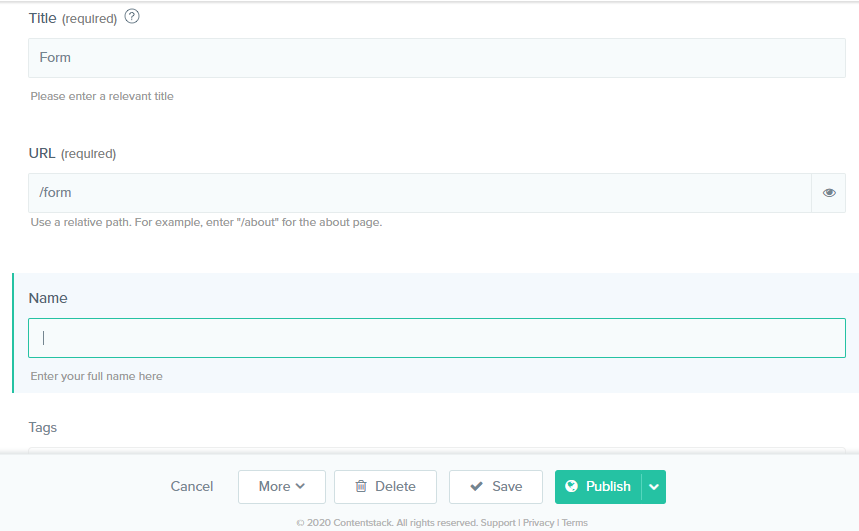Save the entry
The height and width of the screenshot is (531, 859).
496,487
